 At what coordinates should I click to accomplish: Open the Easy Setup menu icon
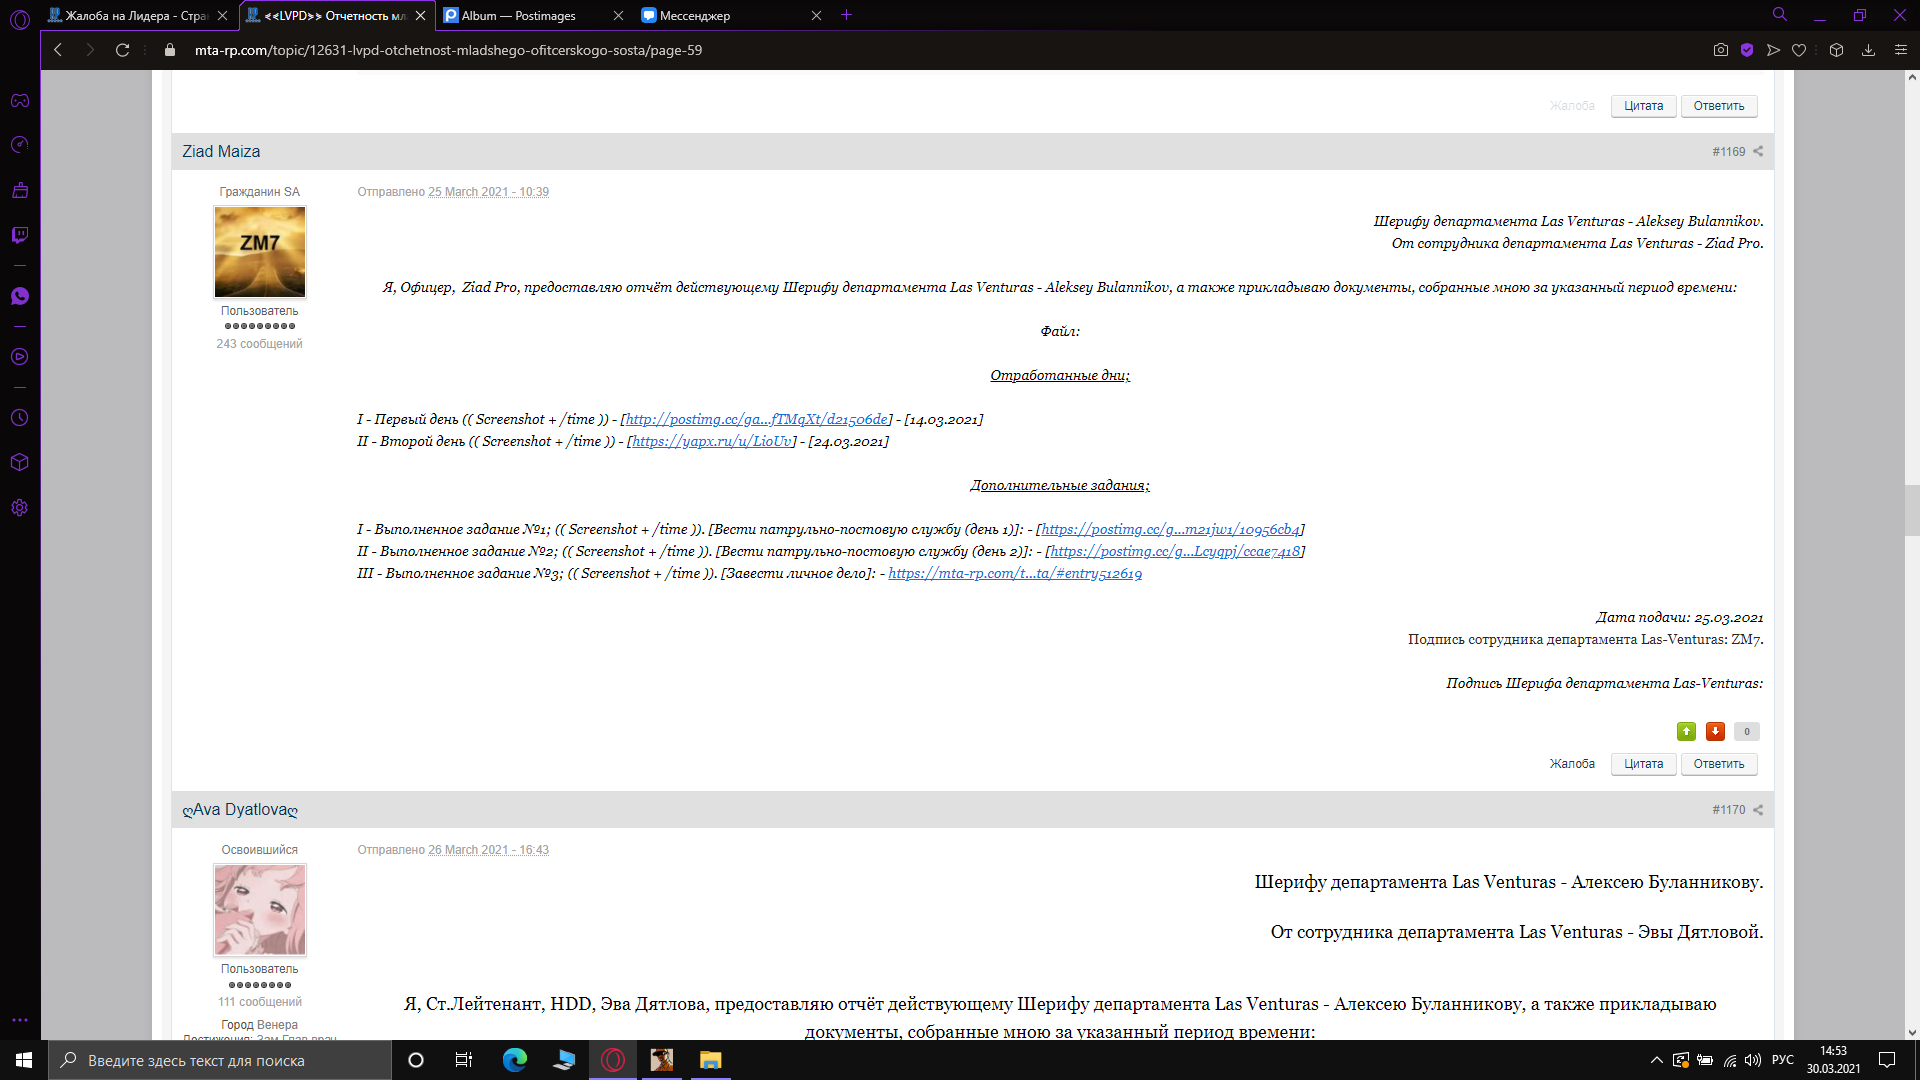(1901, 50)
